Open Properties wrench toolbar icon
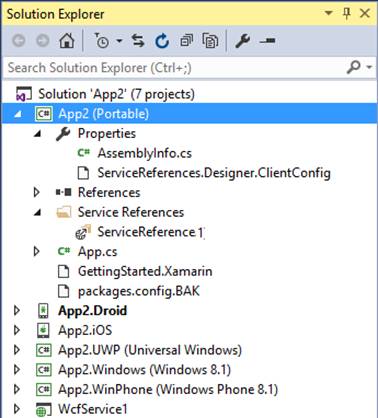 coord(242,41)
